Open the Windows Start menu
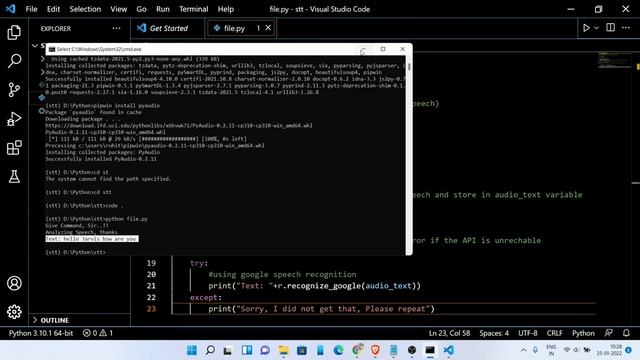 click(x=191, y=350)
